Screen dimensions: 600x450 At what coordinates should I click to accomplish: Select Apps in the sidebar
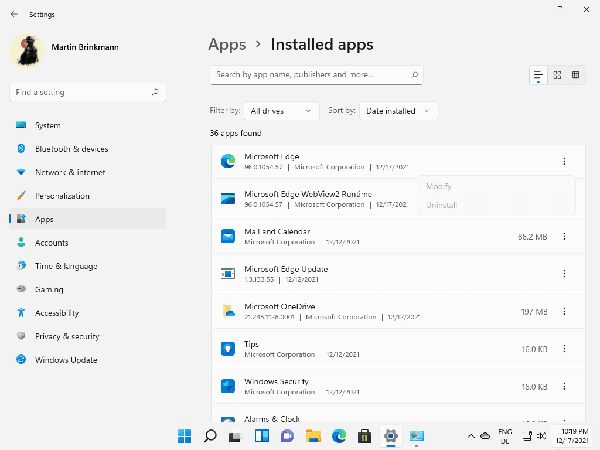(x=88, y=219)
